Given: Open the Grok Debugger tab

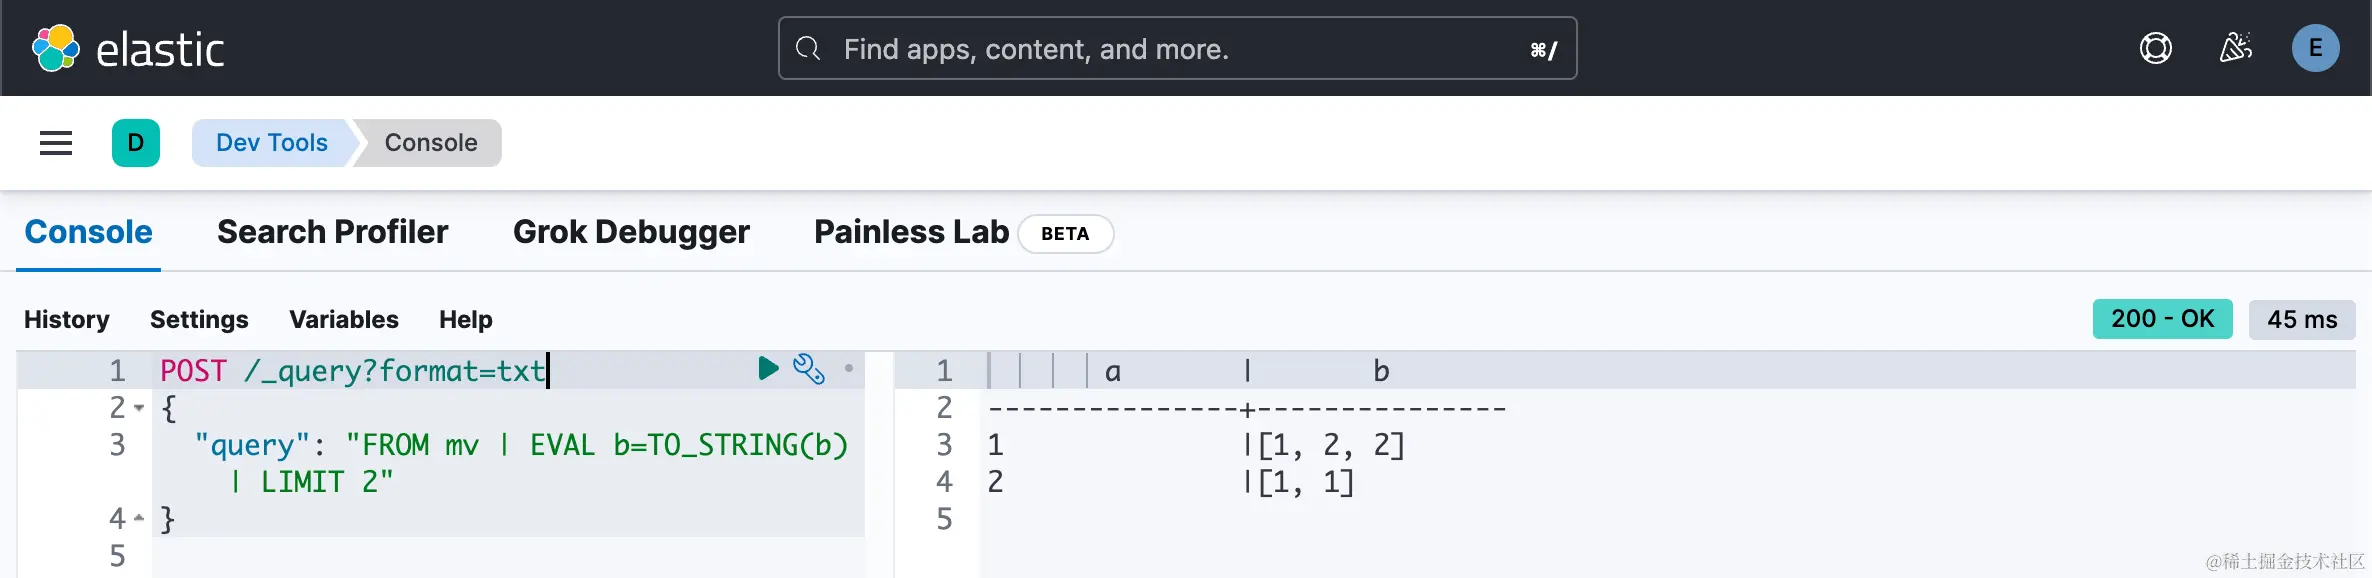Looking at the screenshot, I should (631, 232).
